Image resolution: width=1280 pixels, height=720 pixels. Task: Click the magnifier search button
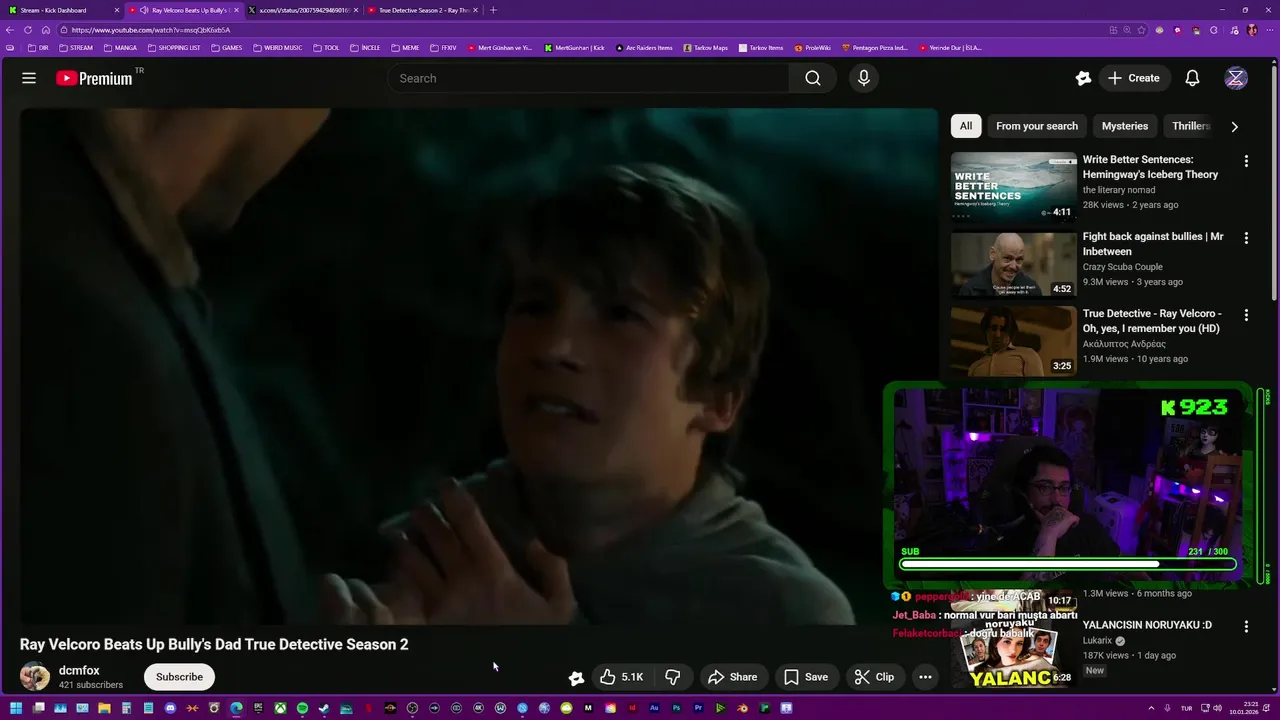point(813,78)
